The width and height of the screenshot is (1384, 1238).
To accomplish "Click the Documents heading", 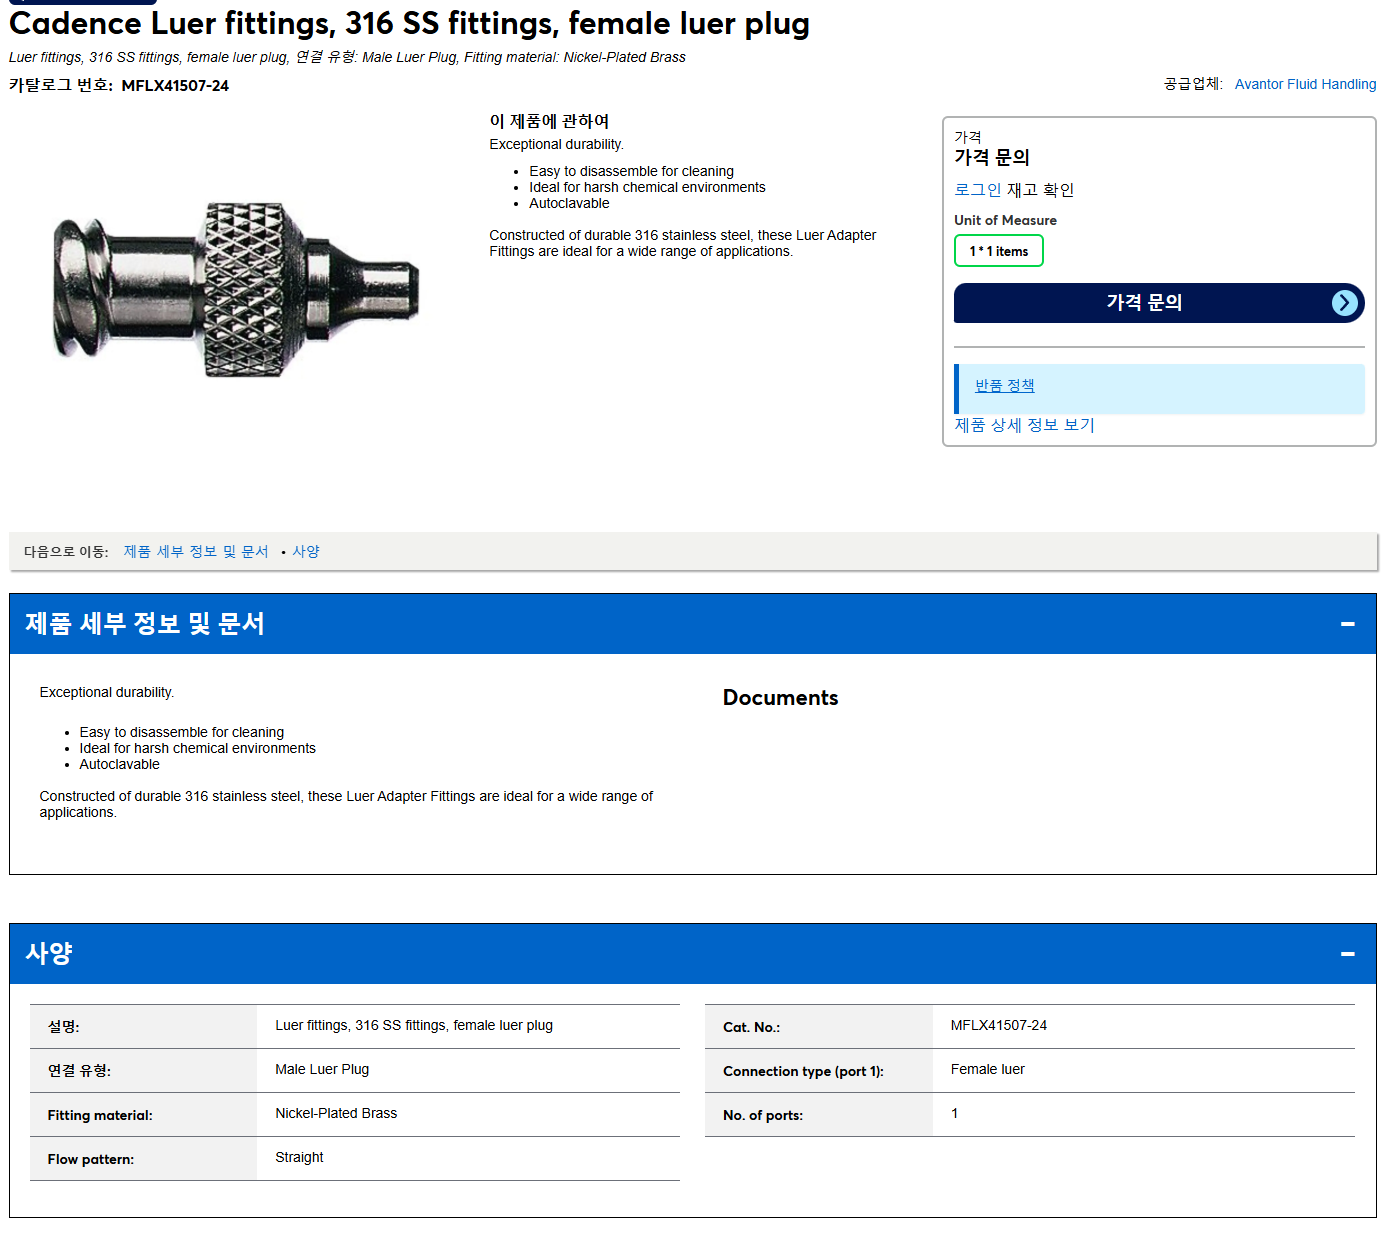I will pyautogui.click(x=780, y=697).
